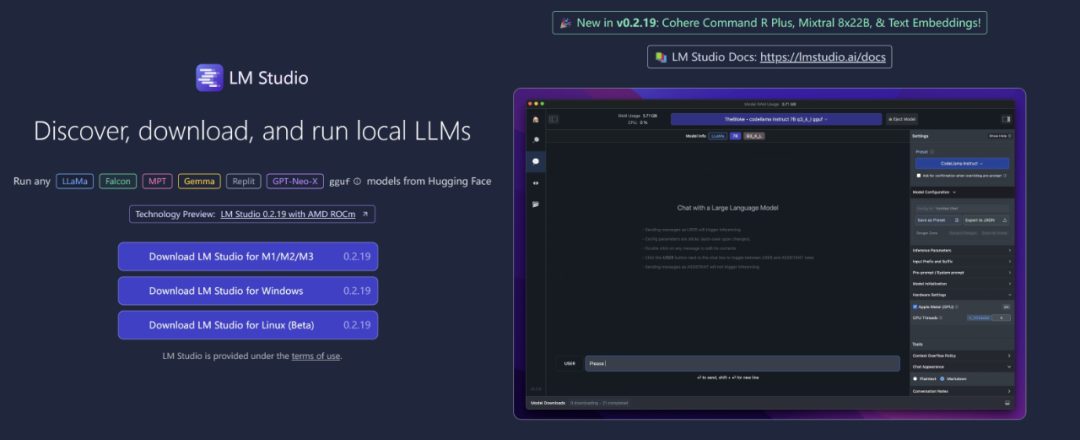This screenshot has height=440, width=1080.
Task: Select the LLaMa model tag
Action: coord(75,181)
